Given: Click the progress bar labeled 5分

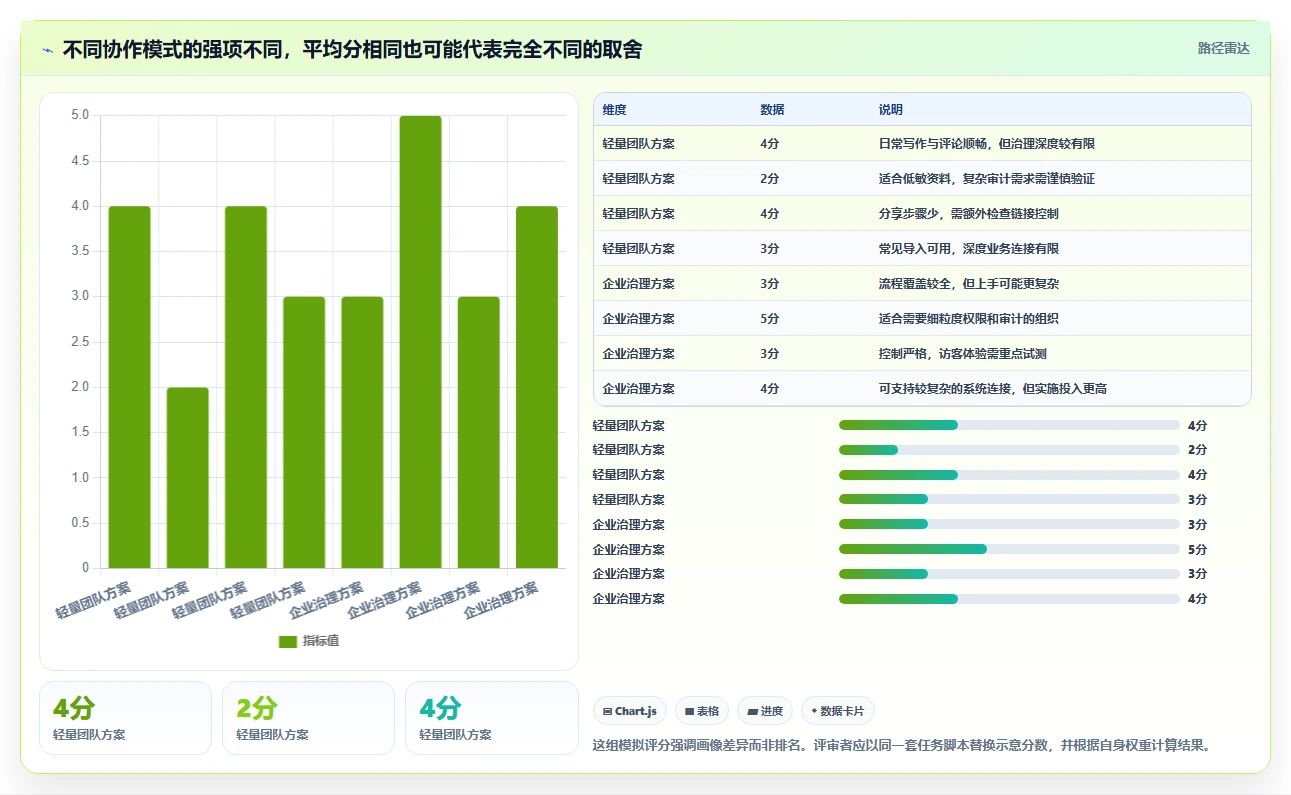Looking at the screenshot, I should point(1009,549).
